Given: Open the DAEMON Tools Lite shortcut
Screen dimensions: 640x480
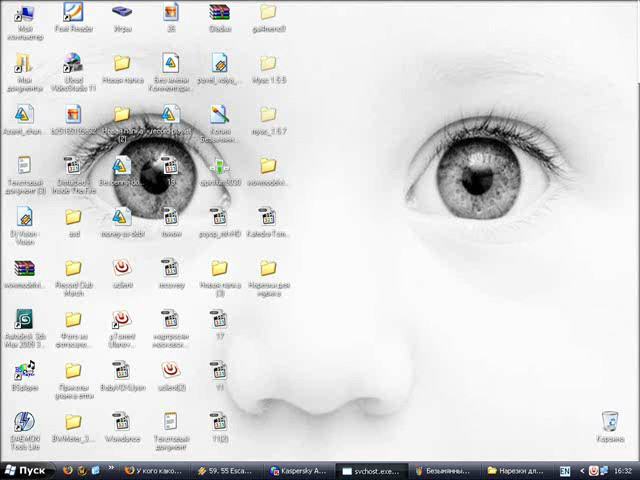Looking at the screenshot, I should coord(24,422).
